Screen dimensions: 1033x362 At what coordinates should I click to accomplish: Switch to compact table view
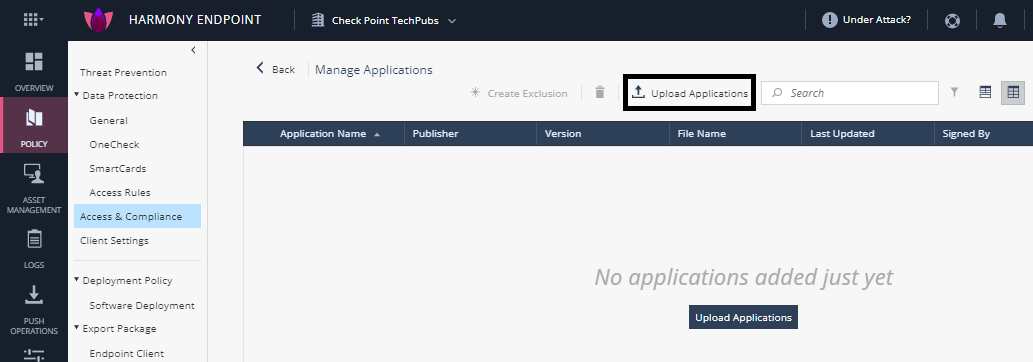click(985, 92)
